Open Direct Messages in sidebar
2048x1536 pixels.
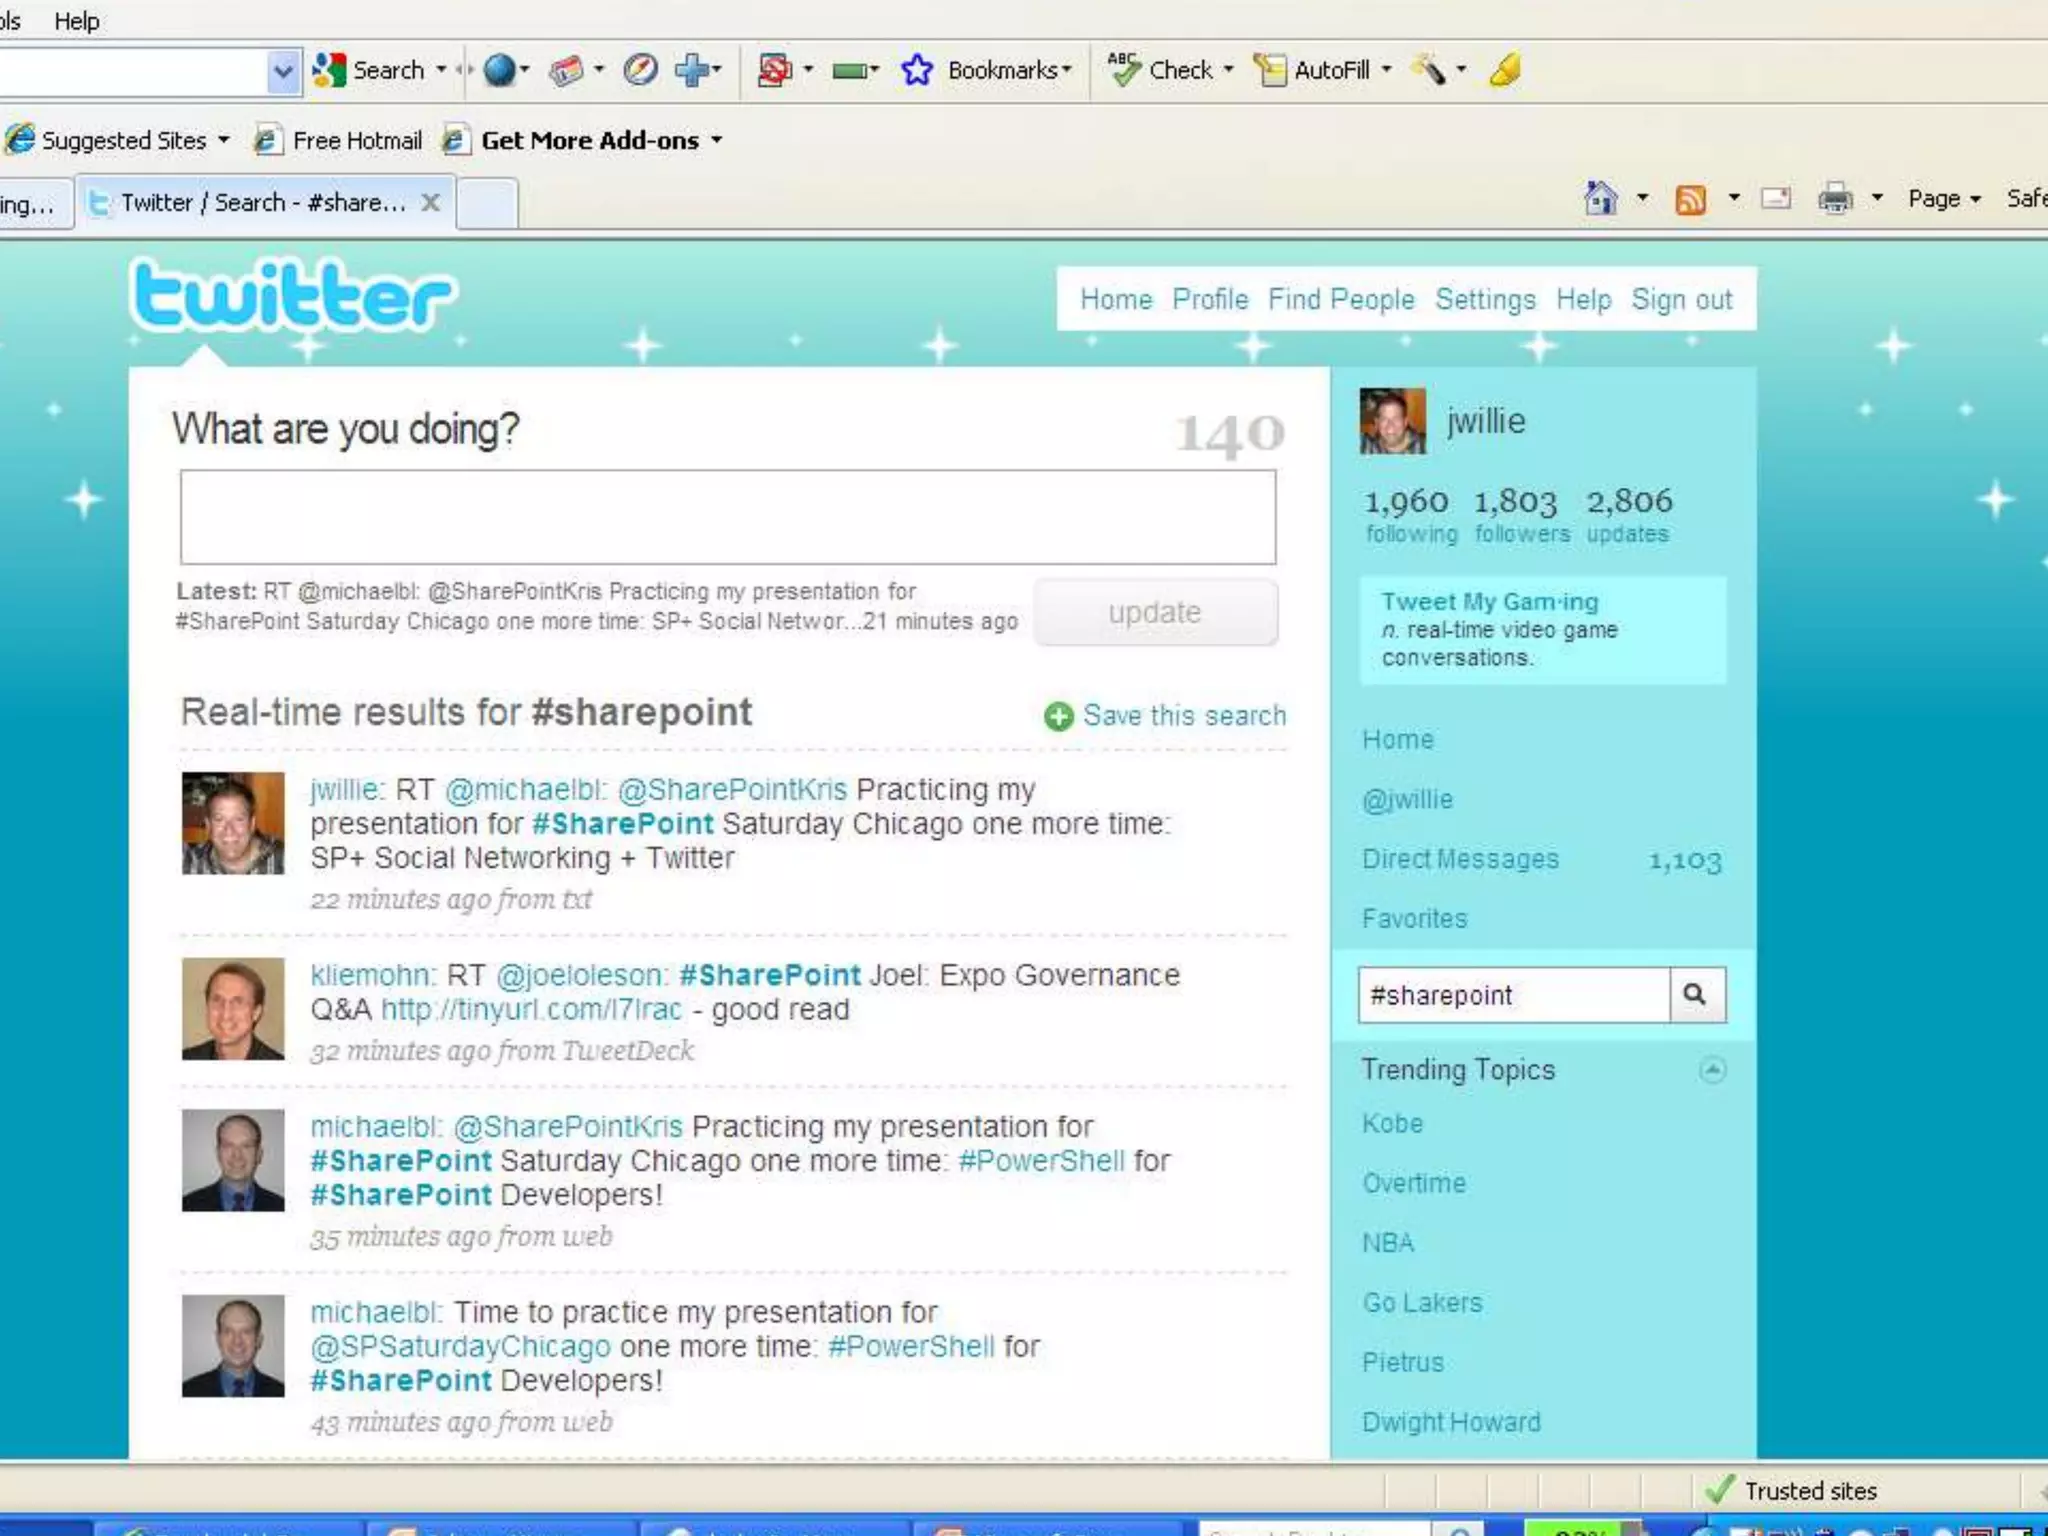tap(1460, 859)
